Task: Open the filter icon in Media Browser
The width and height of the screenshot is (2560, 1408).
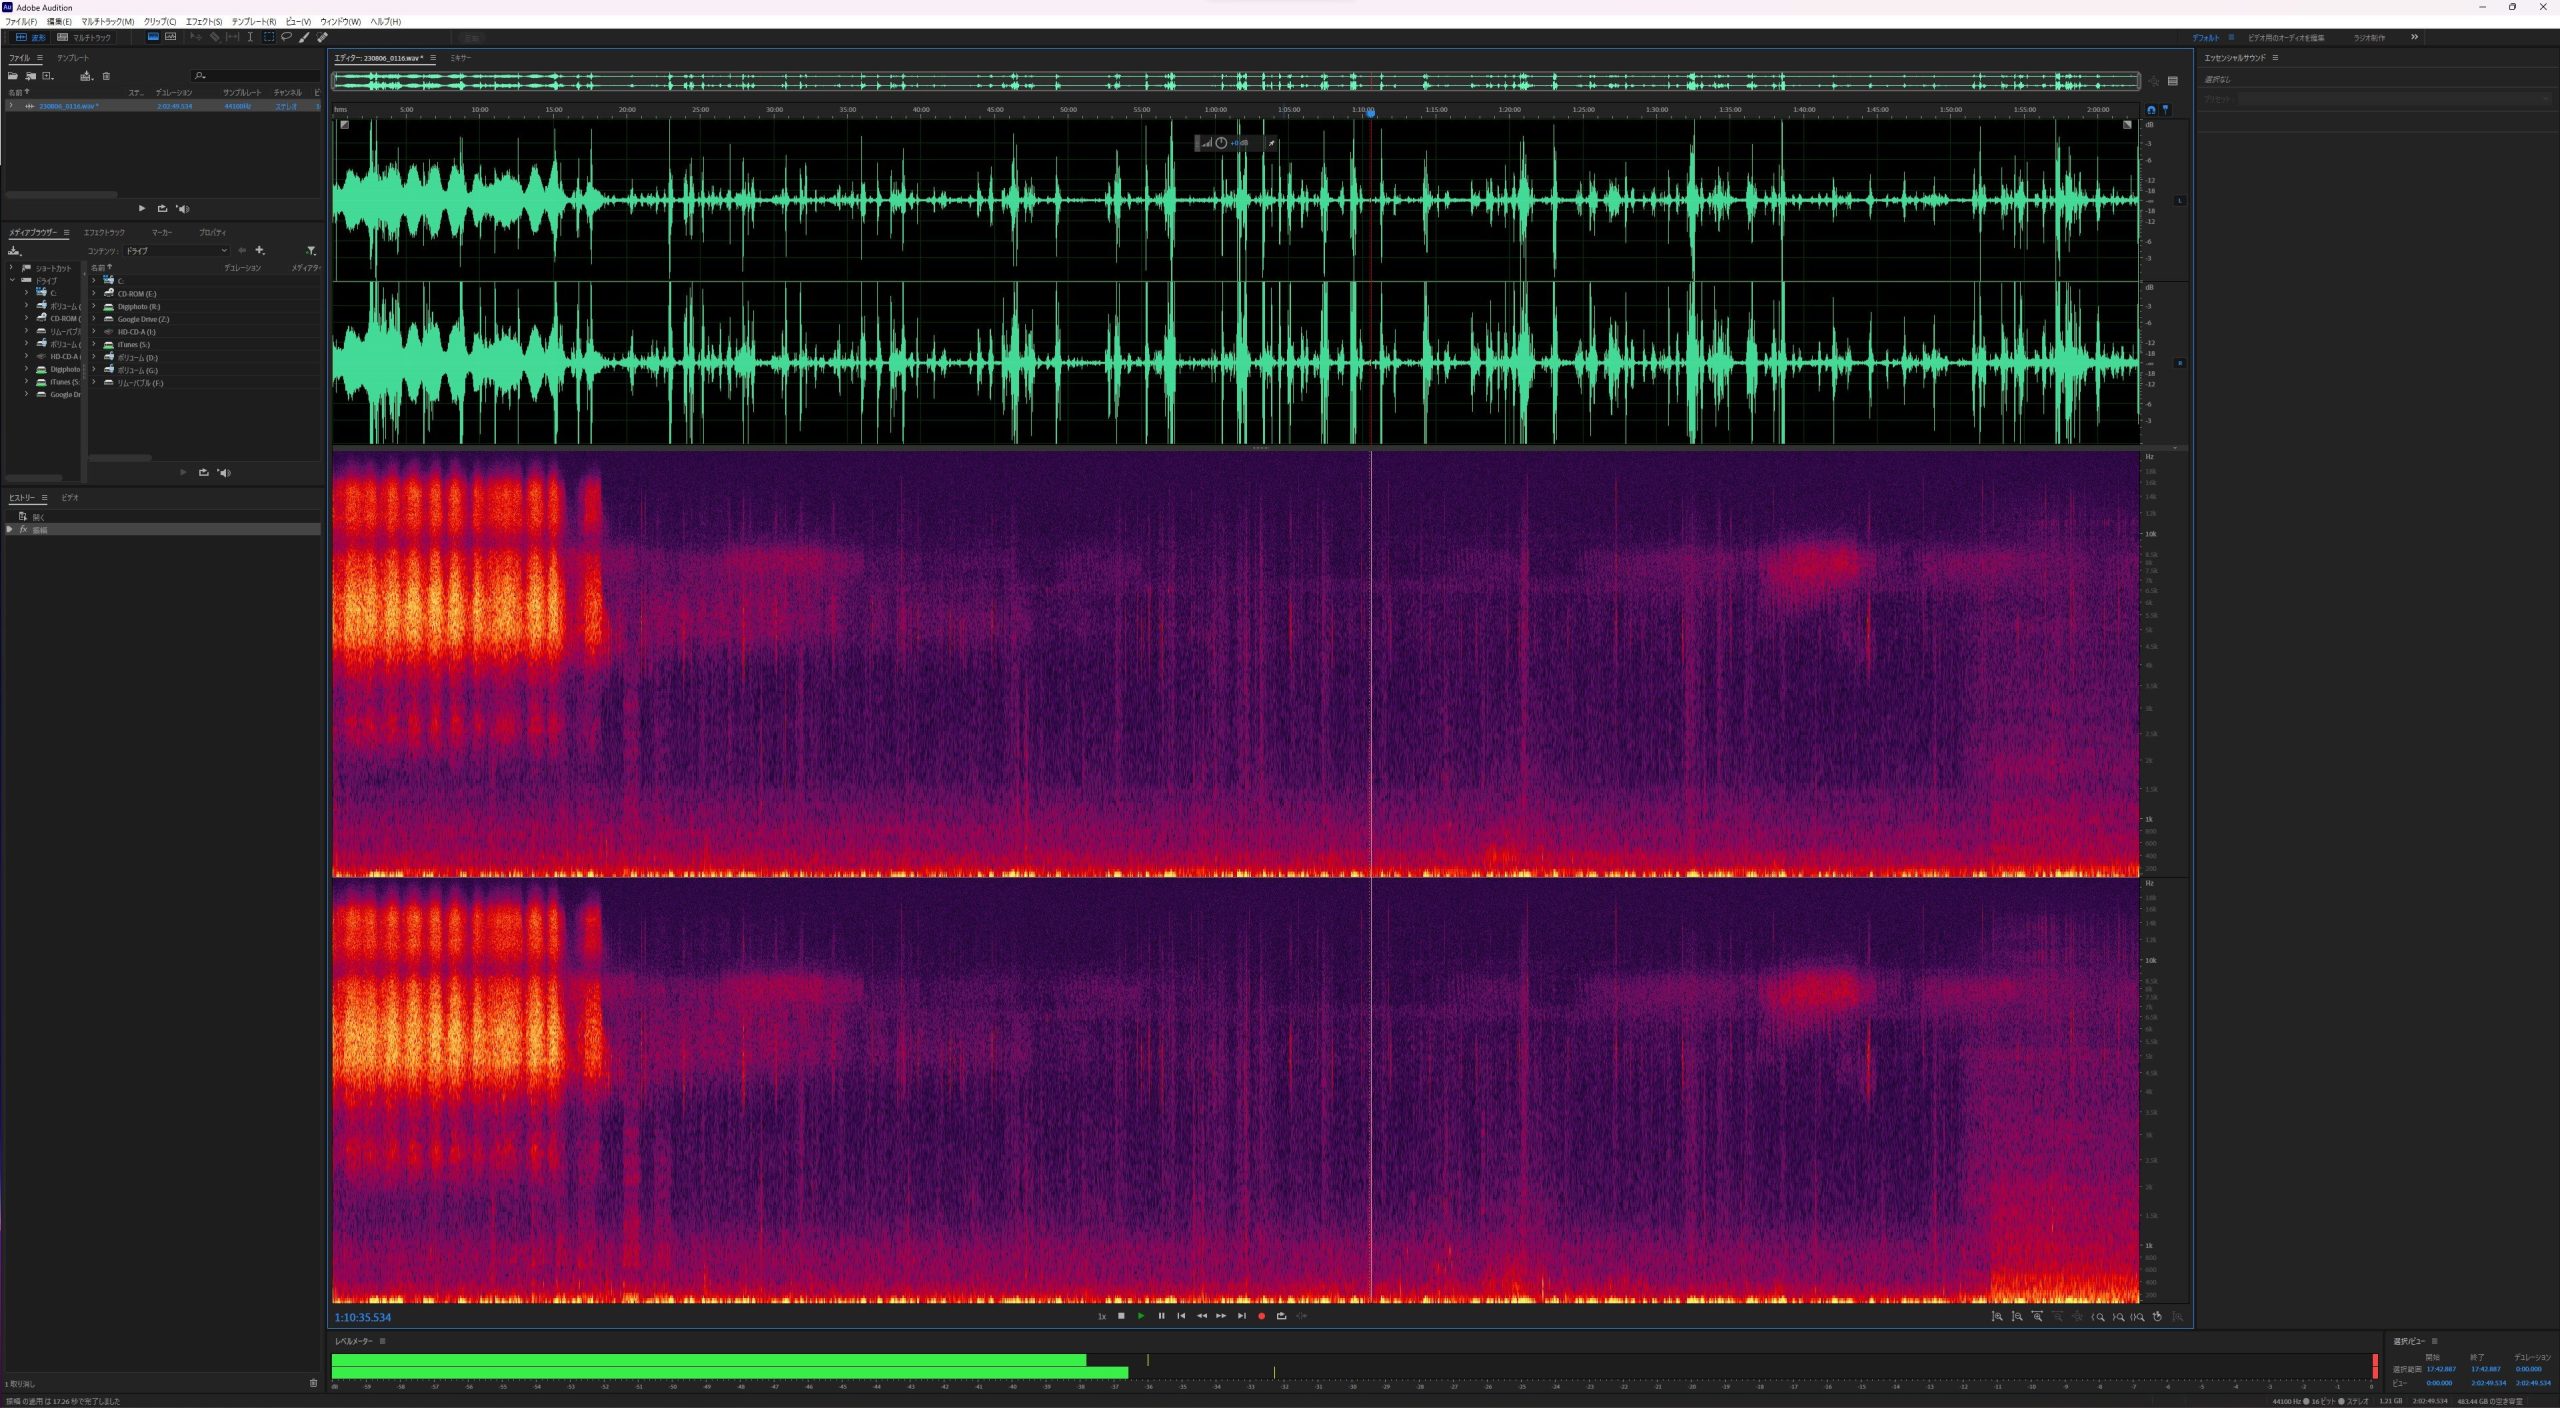Action: pos(311,251)
